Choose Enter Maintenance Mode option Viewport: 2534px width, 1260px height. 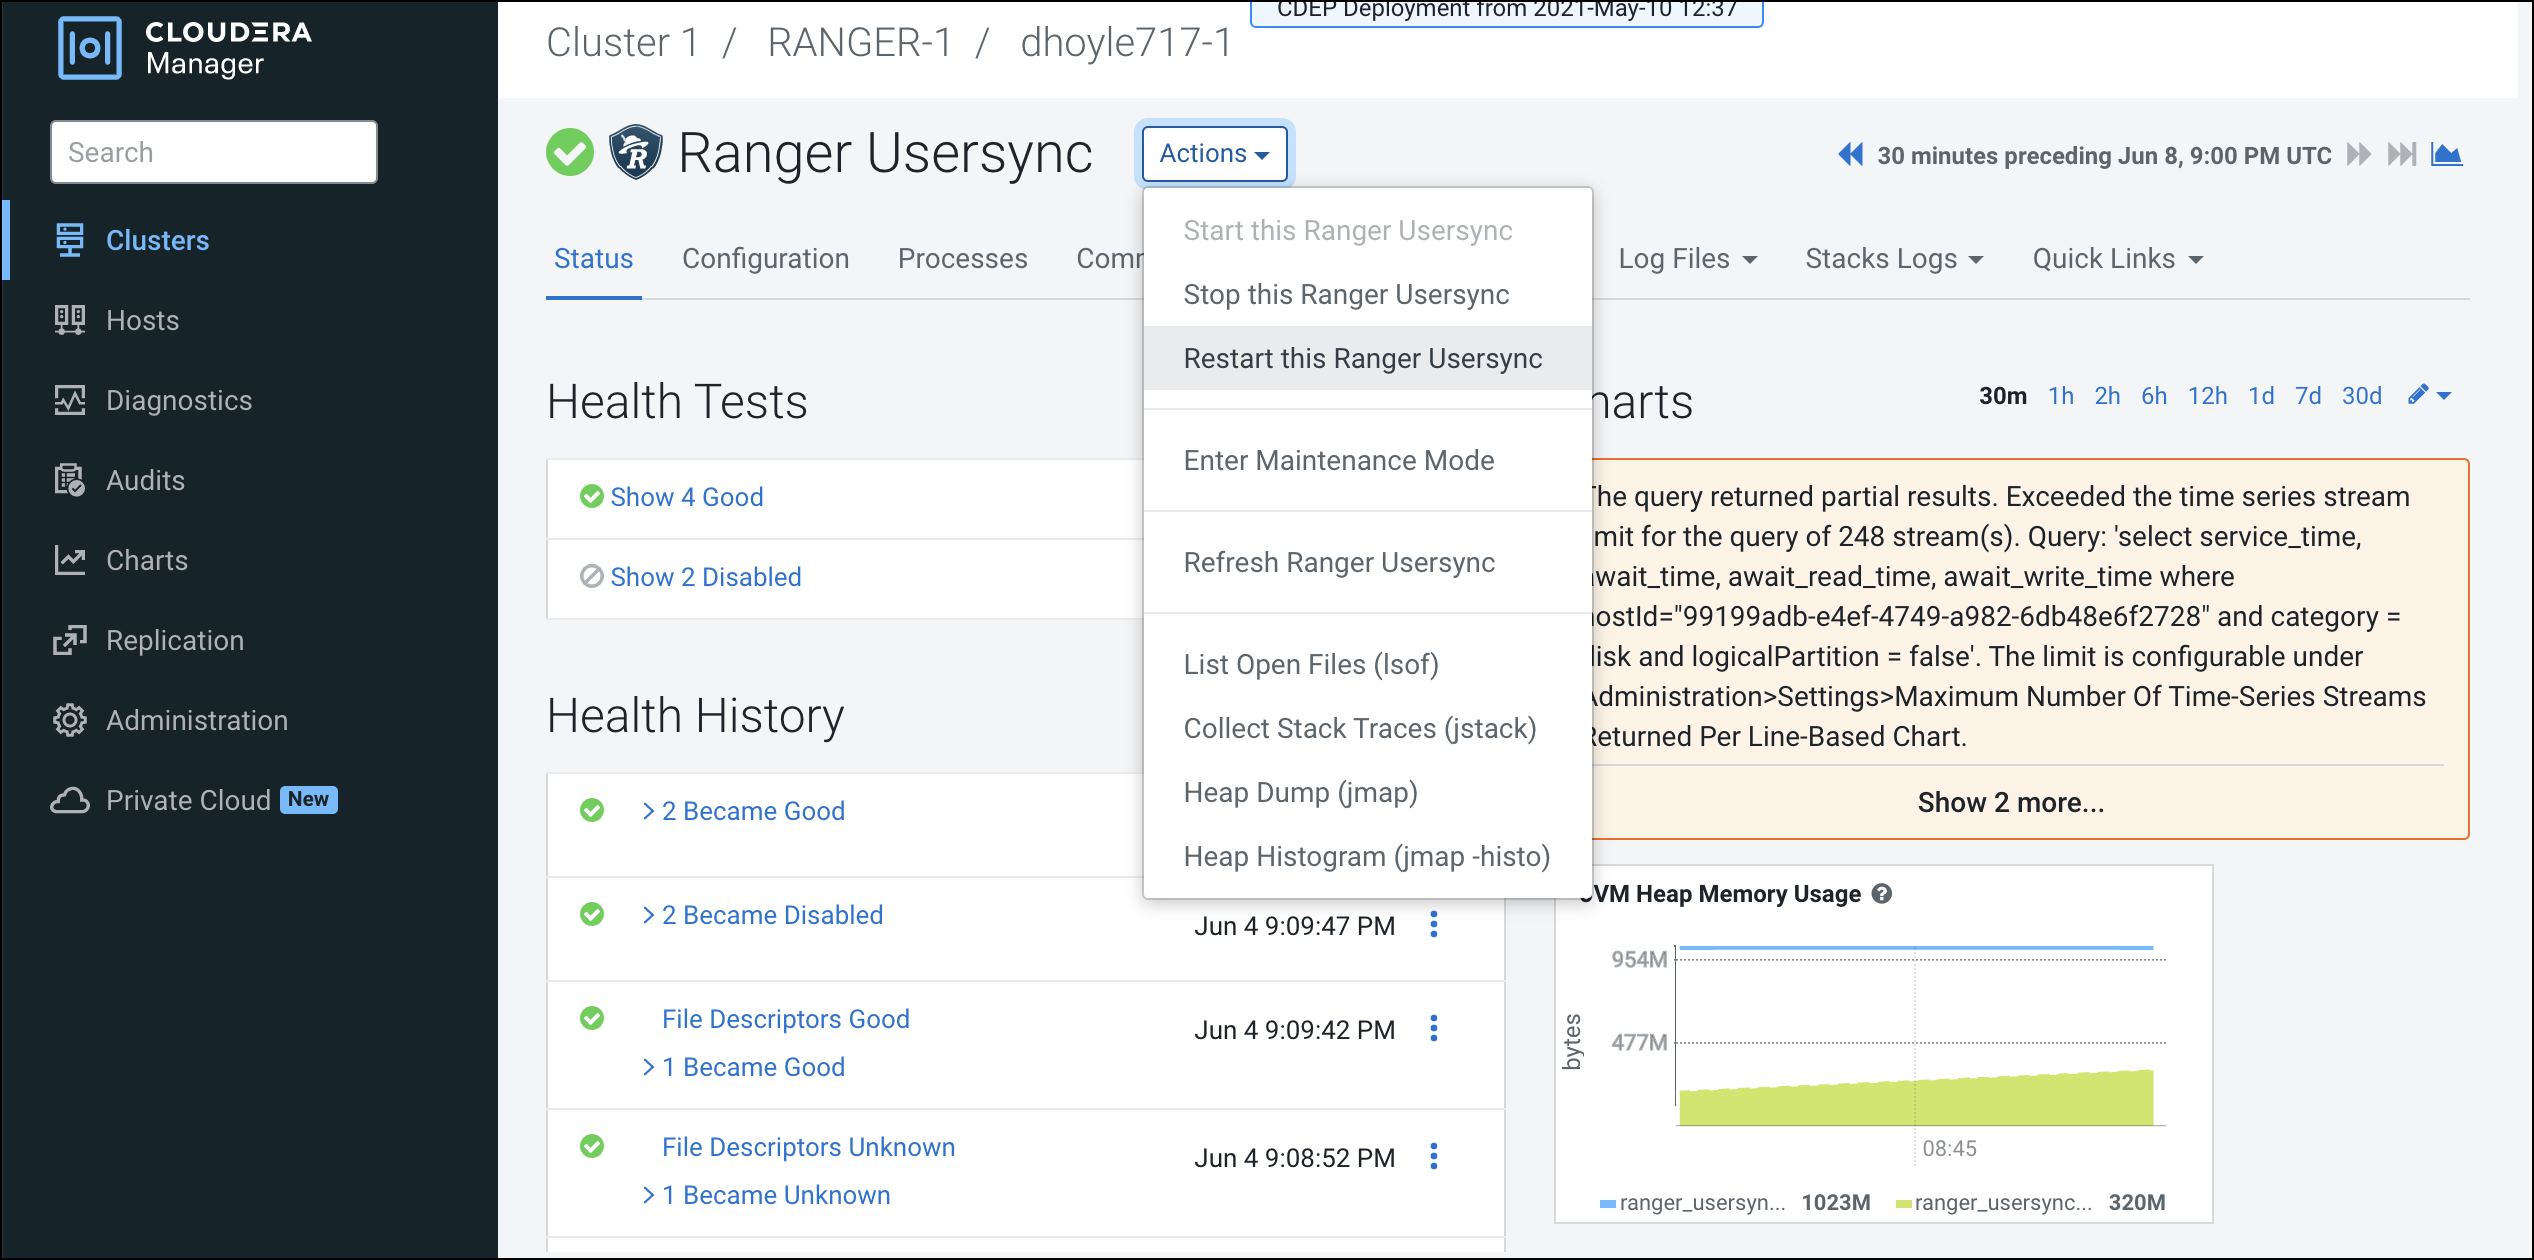1338,460
